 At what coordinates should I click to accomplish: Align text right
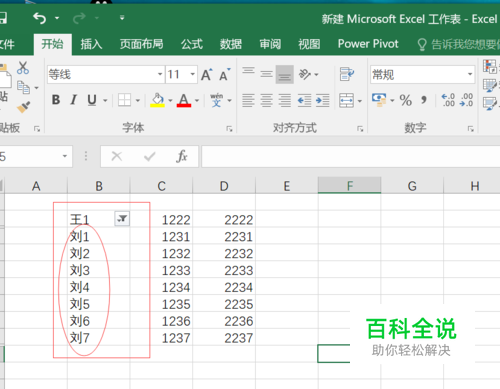coord(284,100)
